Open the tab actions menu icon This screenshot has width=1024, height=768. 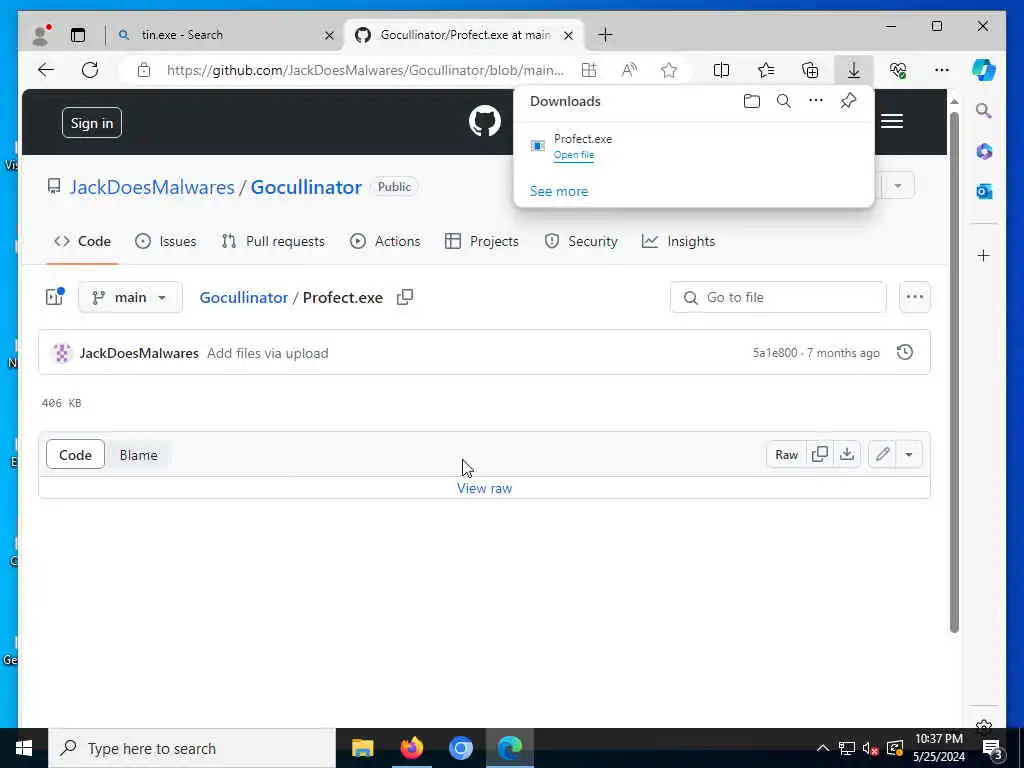78,35
